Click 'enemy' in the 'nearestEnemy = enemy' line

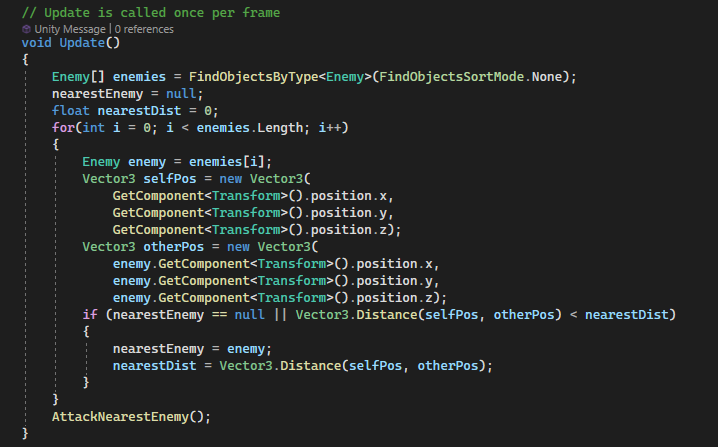pos(246,349)
